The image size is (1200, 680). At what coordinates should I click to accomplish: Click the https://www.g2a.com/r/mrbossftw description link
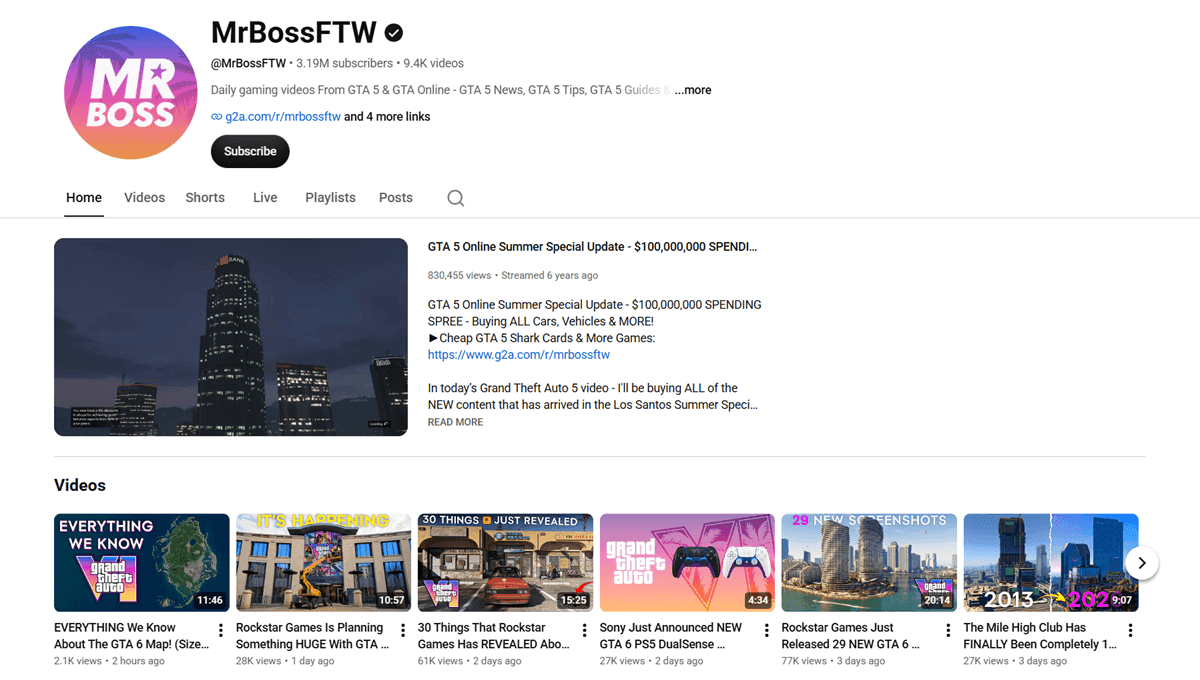coord(519,355)
